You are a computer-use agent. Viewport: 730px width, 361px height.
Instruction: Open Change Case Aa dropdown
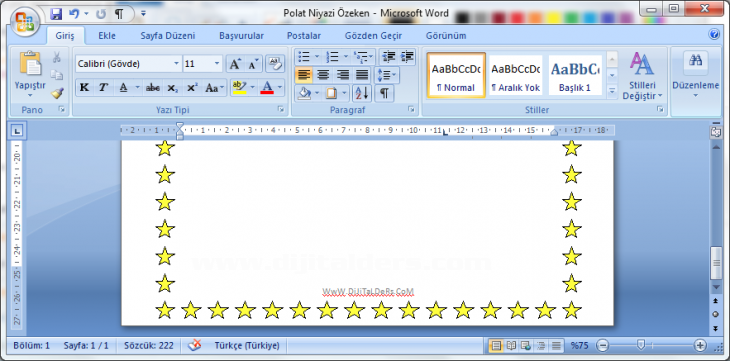pyautogui.click(x=215, y=88)
